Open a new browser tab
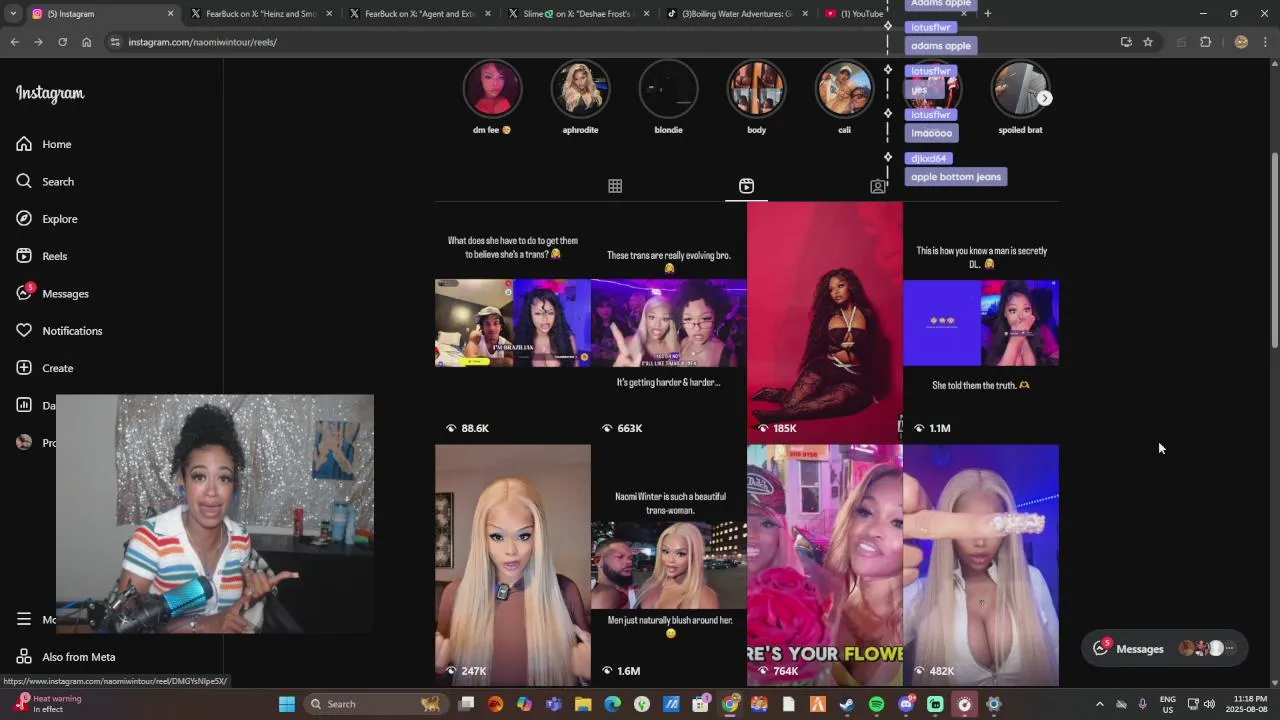This screenshot has height=720, width=1280. point(987,14)
